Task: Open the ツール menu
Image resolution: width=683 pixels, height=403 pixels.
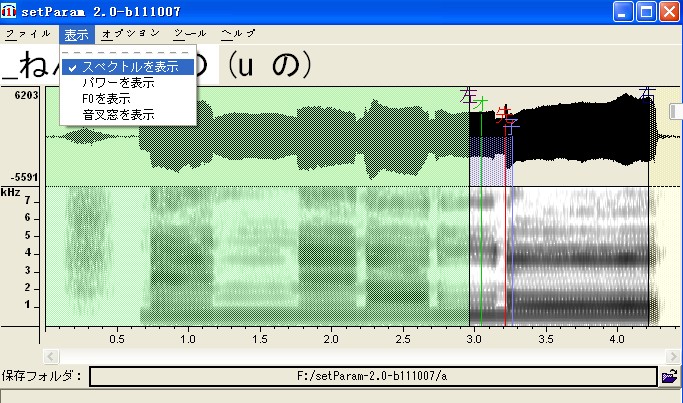Action: 190,34
